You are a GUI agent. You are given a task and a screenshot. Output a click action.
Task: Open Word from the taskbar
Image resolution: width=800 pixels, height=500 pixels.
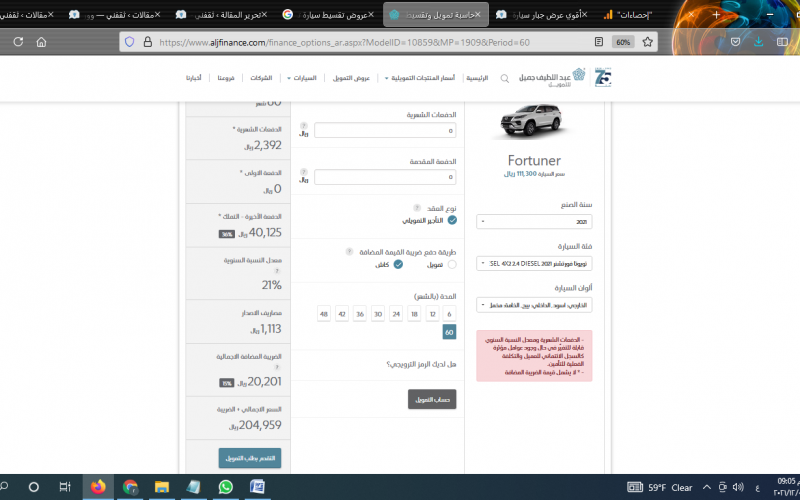(x=257, y=487)
